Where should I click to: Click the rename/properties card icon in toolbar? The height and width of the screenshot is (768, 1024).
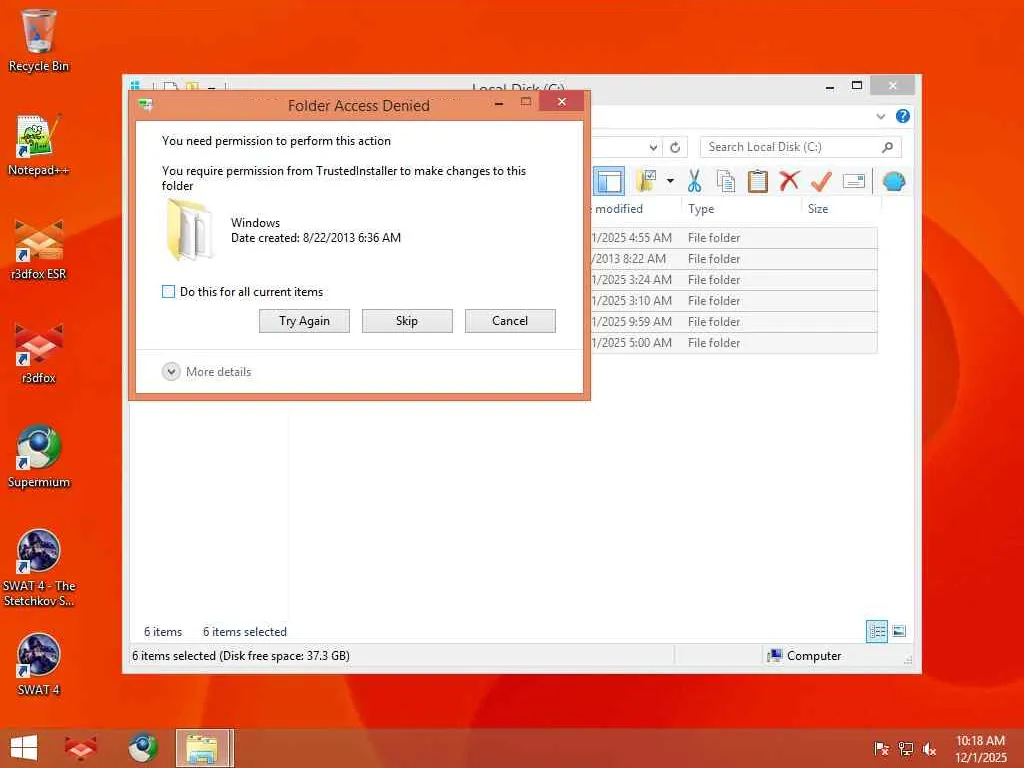pyautogui.click(x=854, y=181)
